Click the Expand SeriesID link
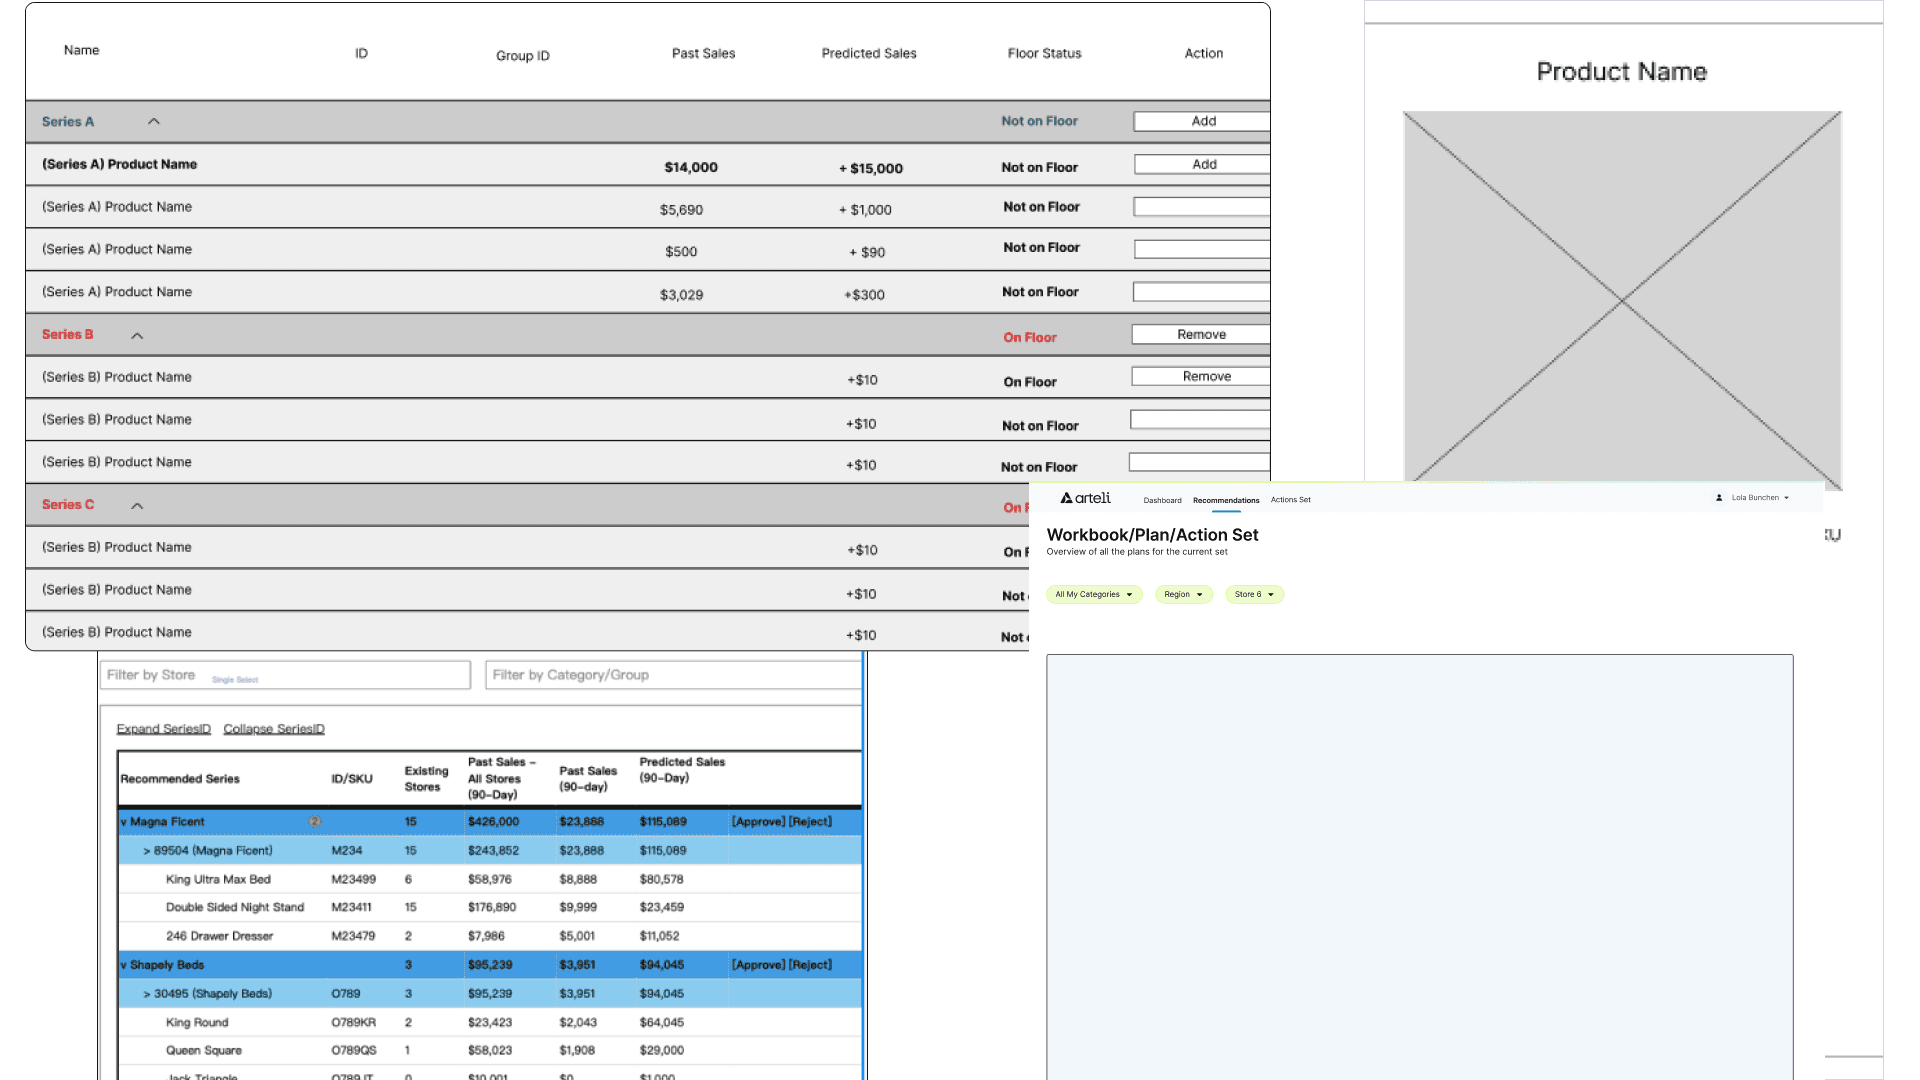 tap(163, 729)
